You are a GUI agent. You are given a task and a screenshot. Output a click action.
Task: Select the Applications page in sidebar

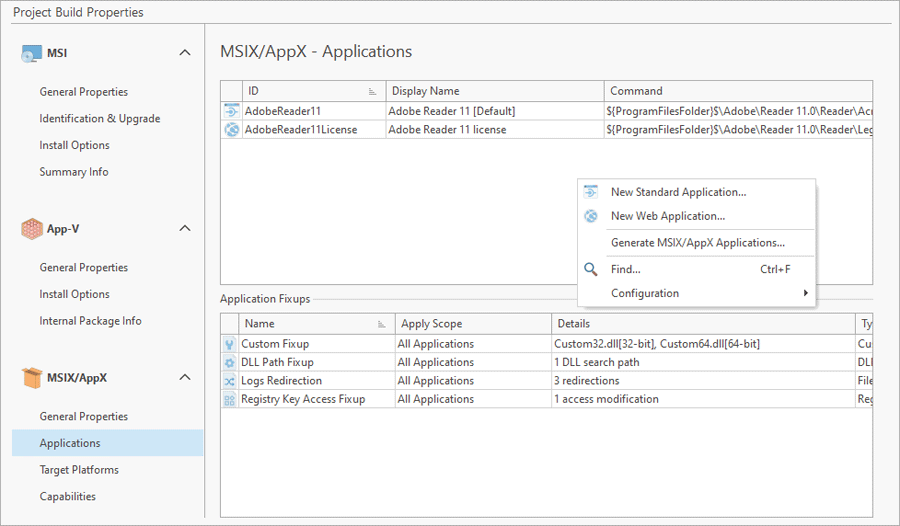(x=107, y=443)
